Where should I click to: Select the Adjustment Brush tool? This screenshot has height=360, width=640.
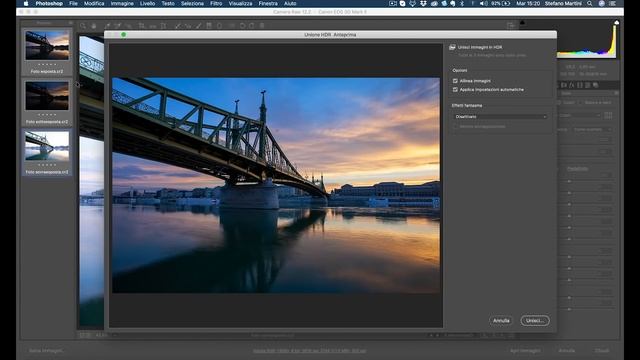[198, 26]
